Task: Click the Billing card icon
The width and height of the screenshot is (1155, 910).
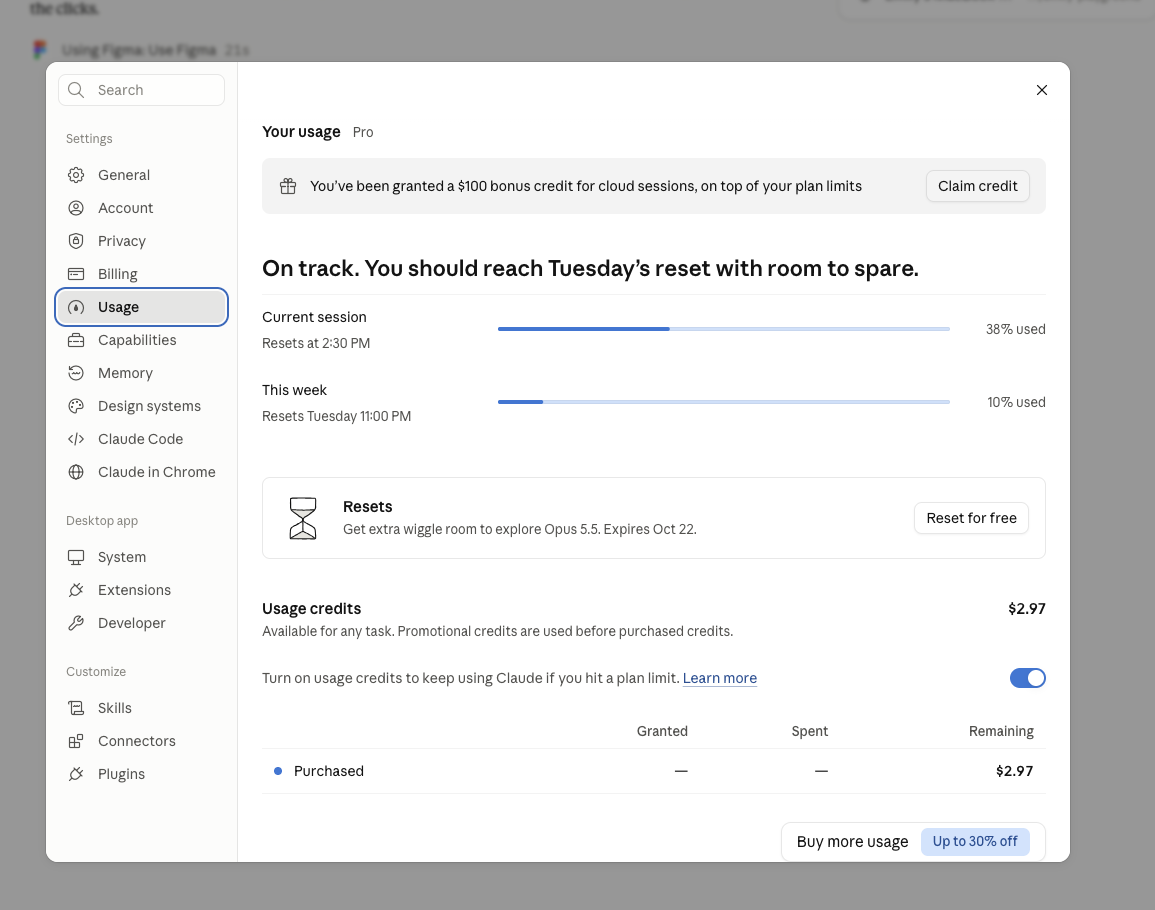Action: tap(76, 274)
